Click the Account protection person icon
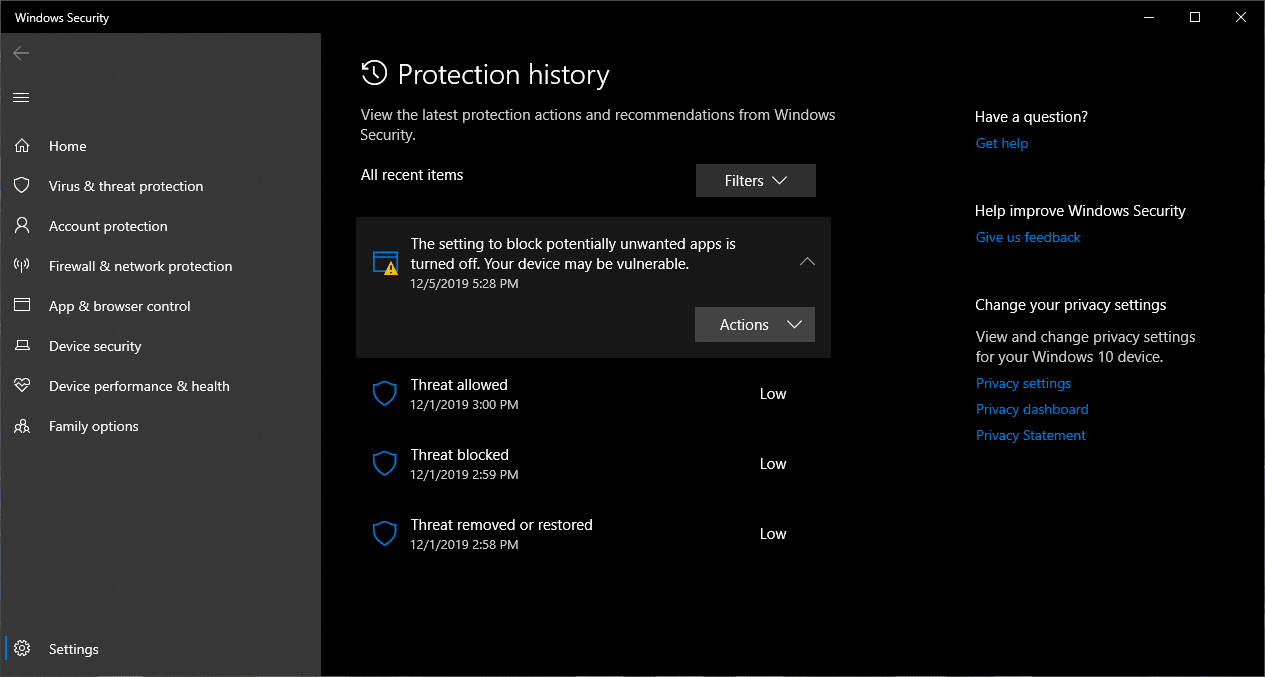This screenshot has width=1265, height=677. 21,226
